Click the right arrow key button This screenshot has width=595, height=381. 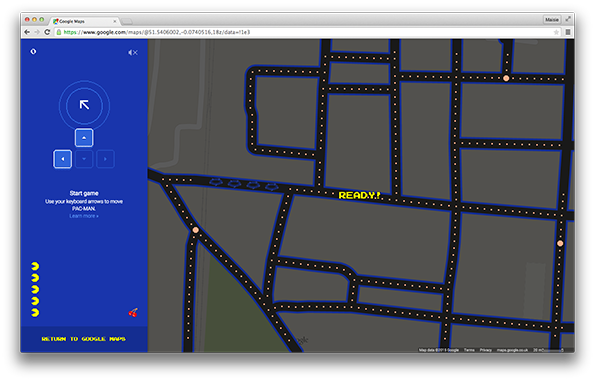[105, 159]
